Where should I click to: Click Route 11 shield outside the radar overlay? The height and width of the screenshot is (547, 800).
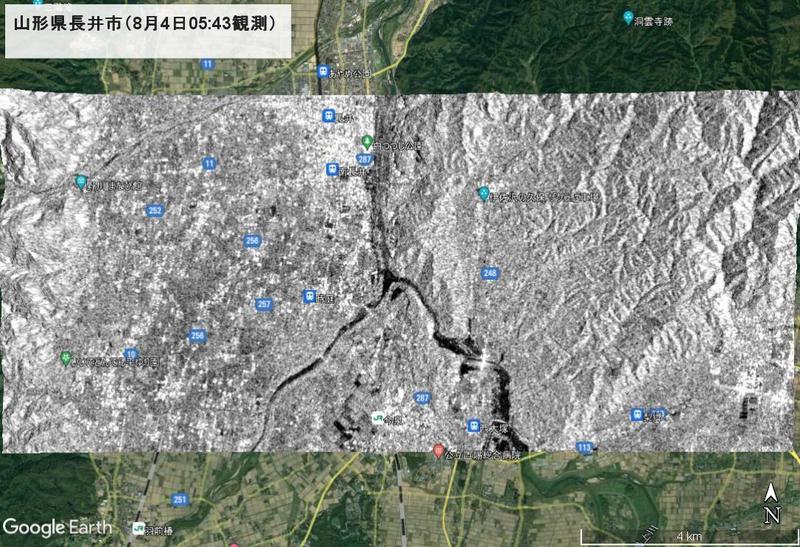click(207, 64)
